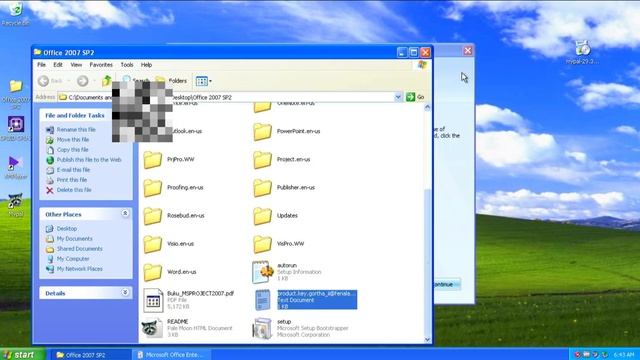Viewport: 640px width, 360px height.
Task: Go to My Documents in Other Places
Action: click(69, 239)
